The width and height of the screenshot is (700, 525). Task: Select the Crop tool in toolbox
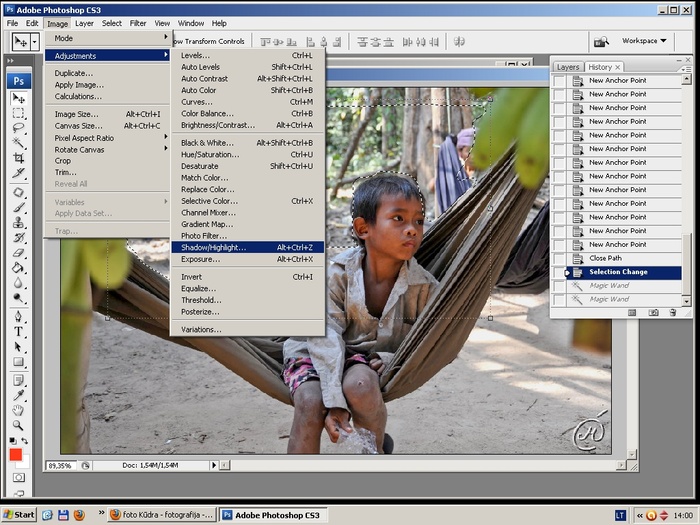[18, 158]
